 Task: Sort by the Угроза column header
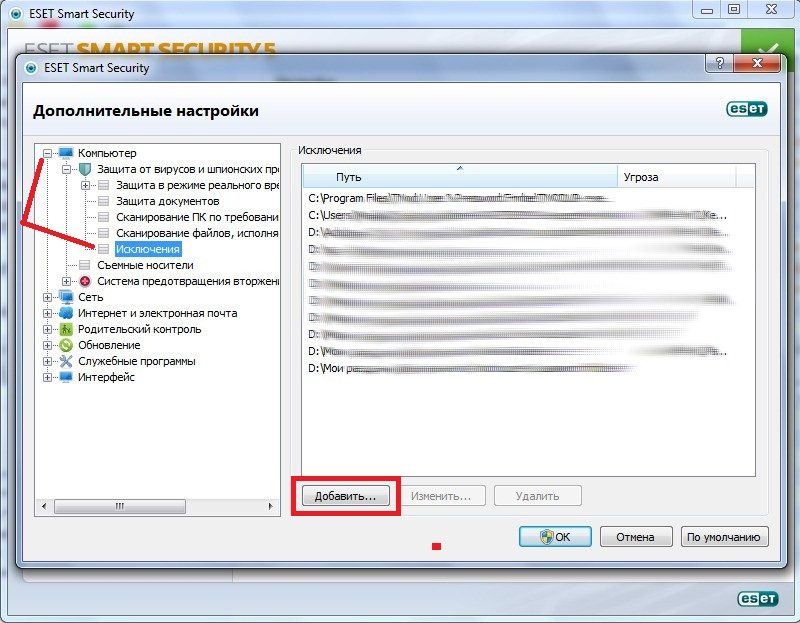click(x=677, y=177)
